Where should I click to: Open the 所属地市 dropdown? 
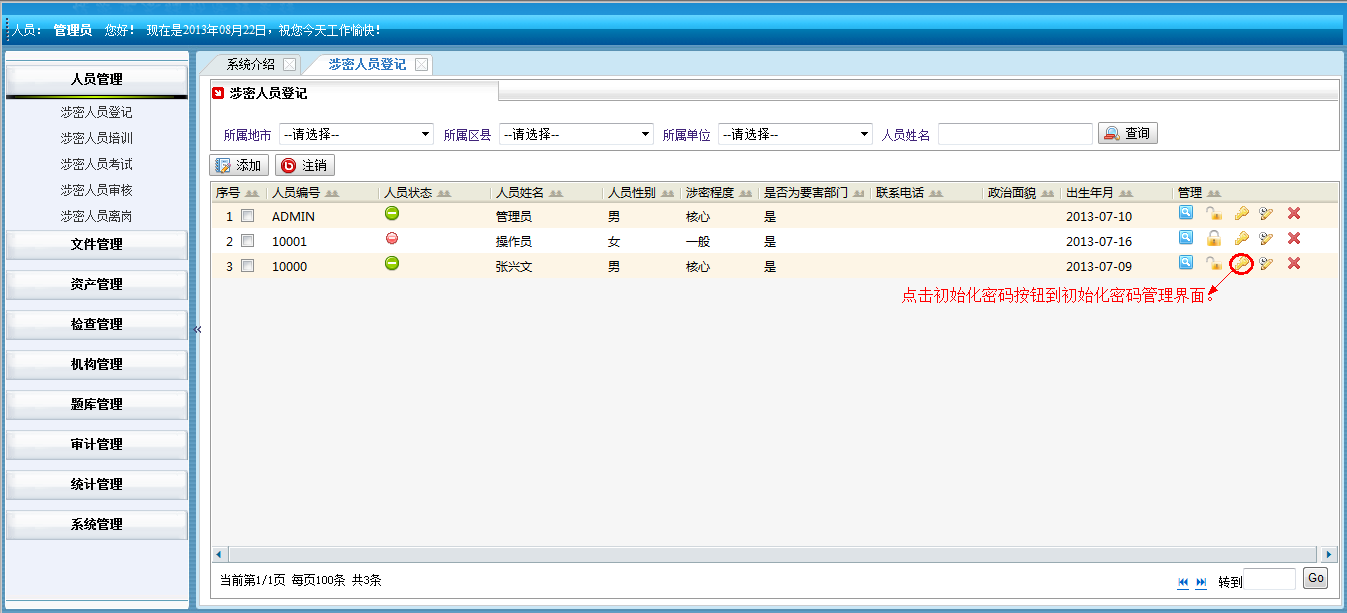tap(356, 134)
